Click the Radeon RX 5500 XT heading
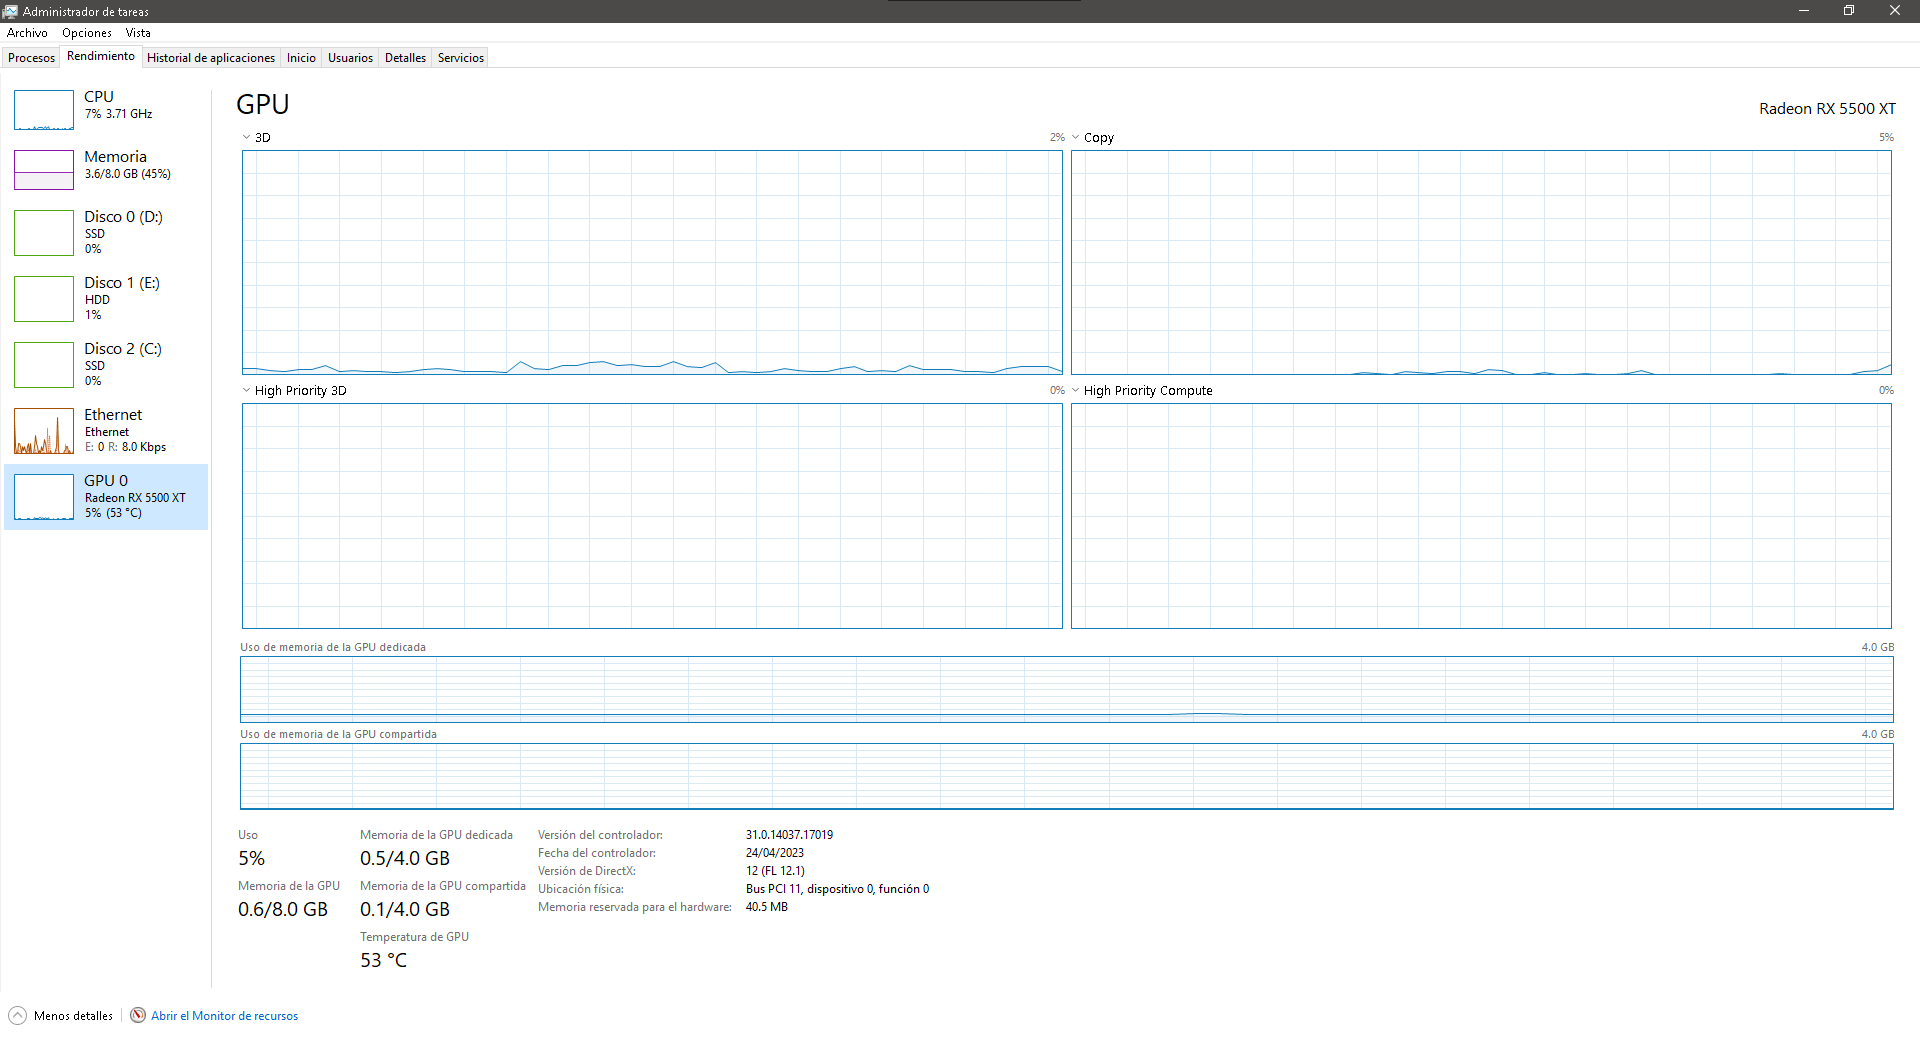 (x=1827, y=109)
